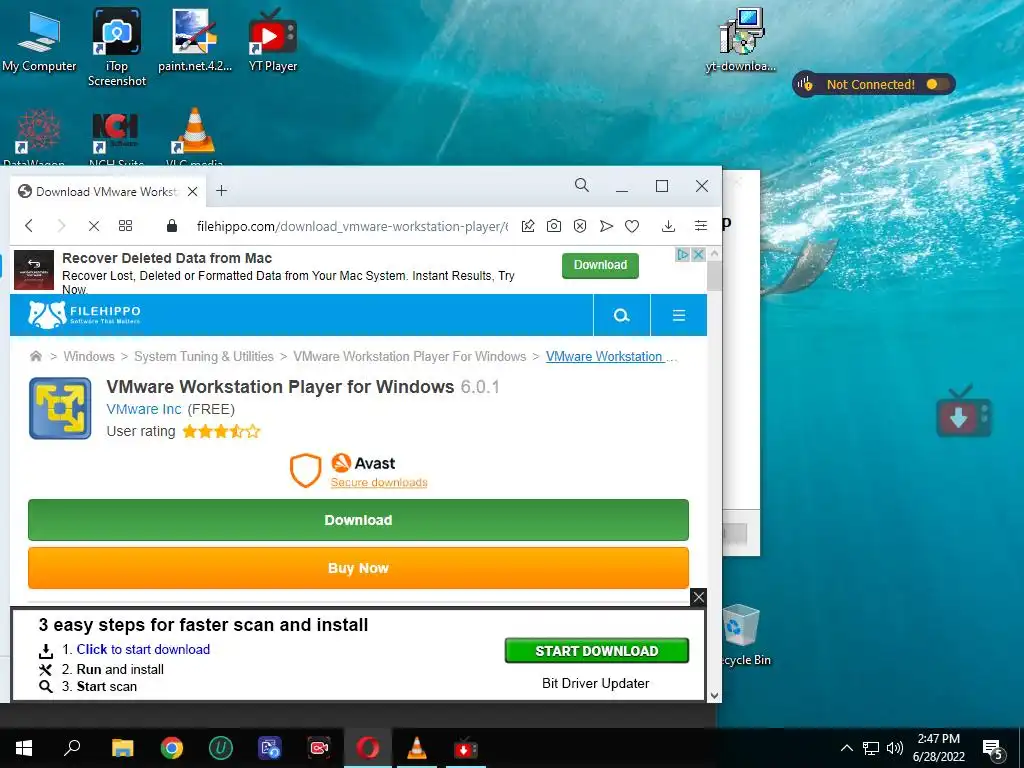Click 'Click to start download' link
Screen dimensions: 1024x768
143,650
